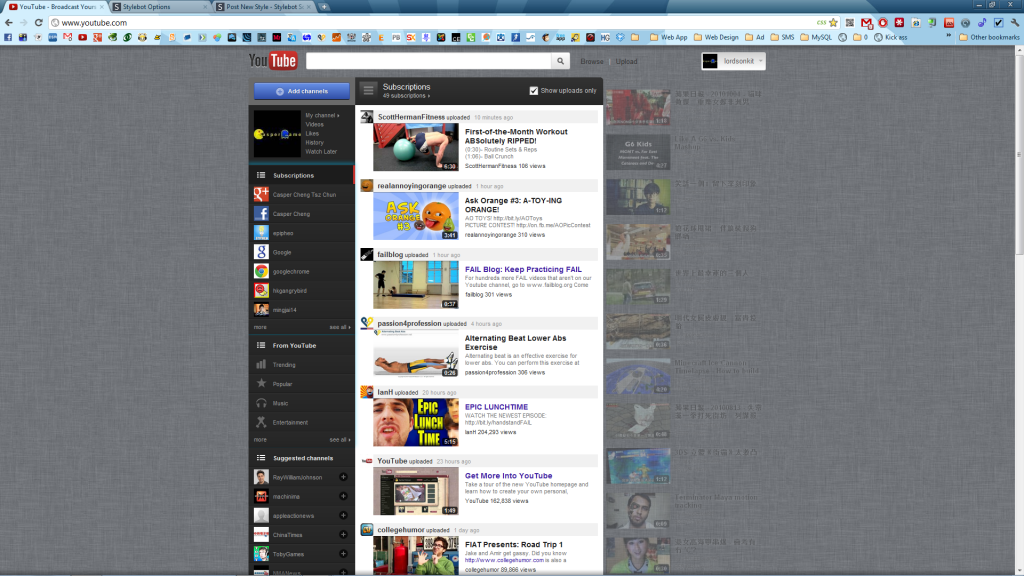This screenshot has height=576, width=1024.
Task: Open the EPIC LUNCHTIME video link
Action: (496, 407)
